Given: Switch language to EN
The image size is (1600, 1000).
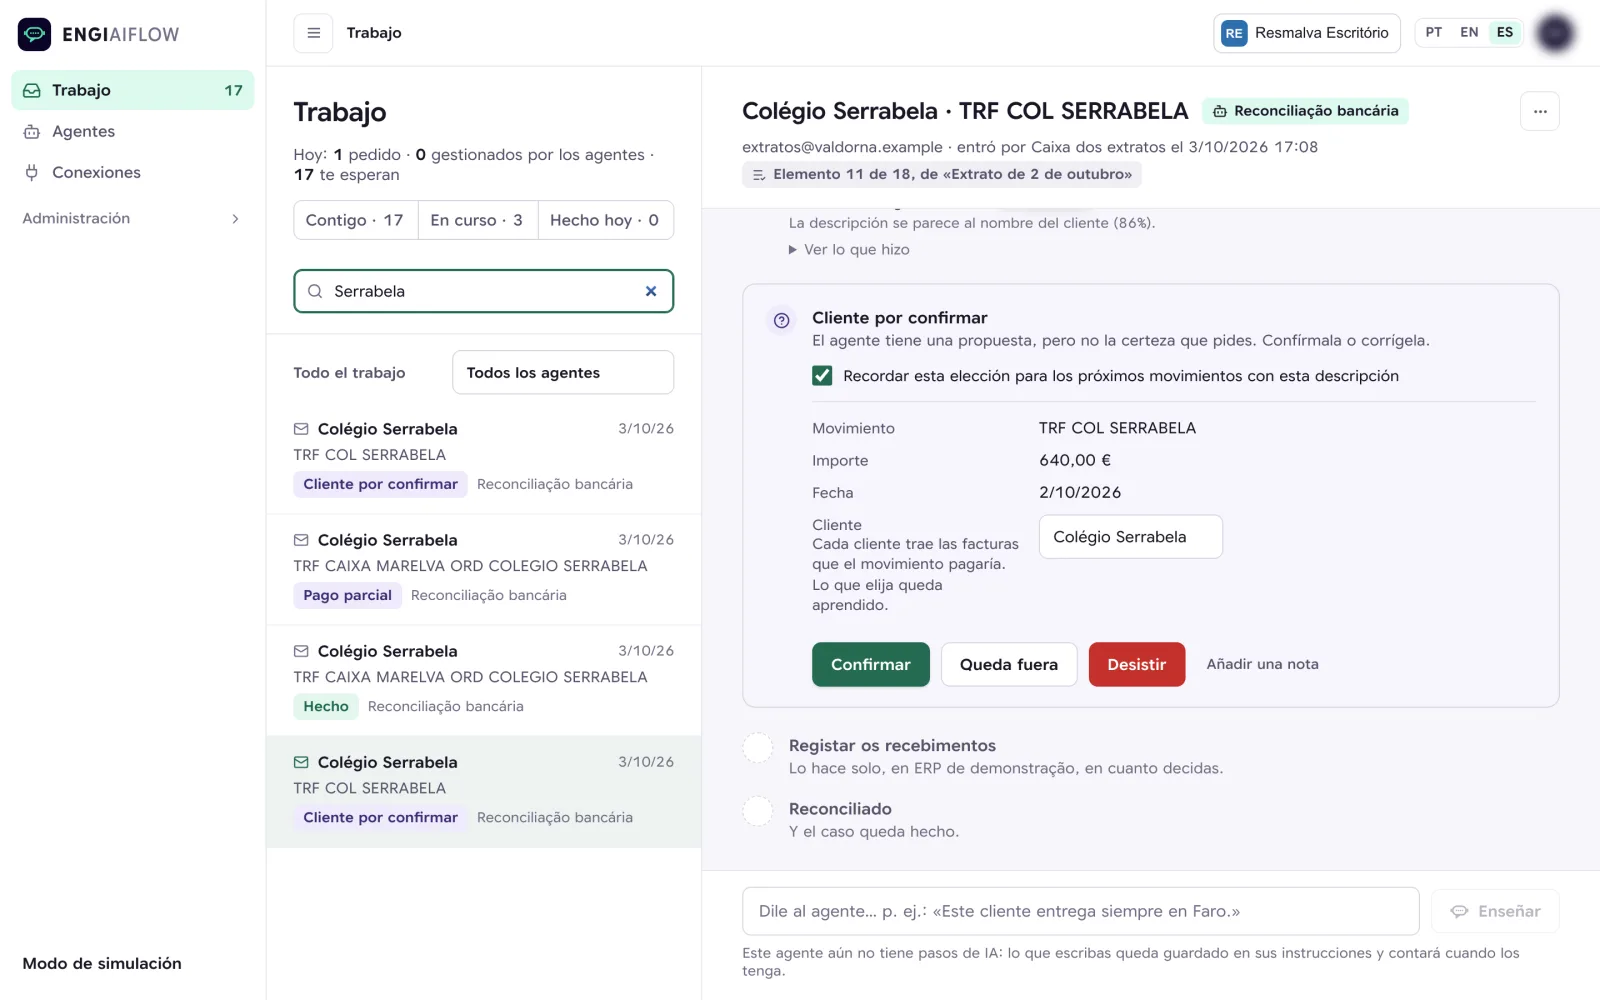Looking at the screenshot, I should click(1469, 32).
